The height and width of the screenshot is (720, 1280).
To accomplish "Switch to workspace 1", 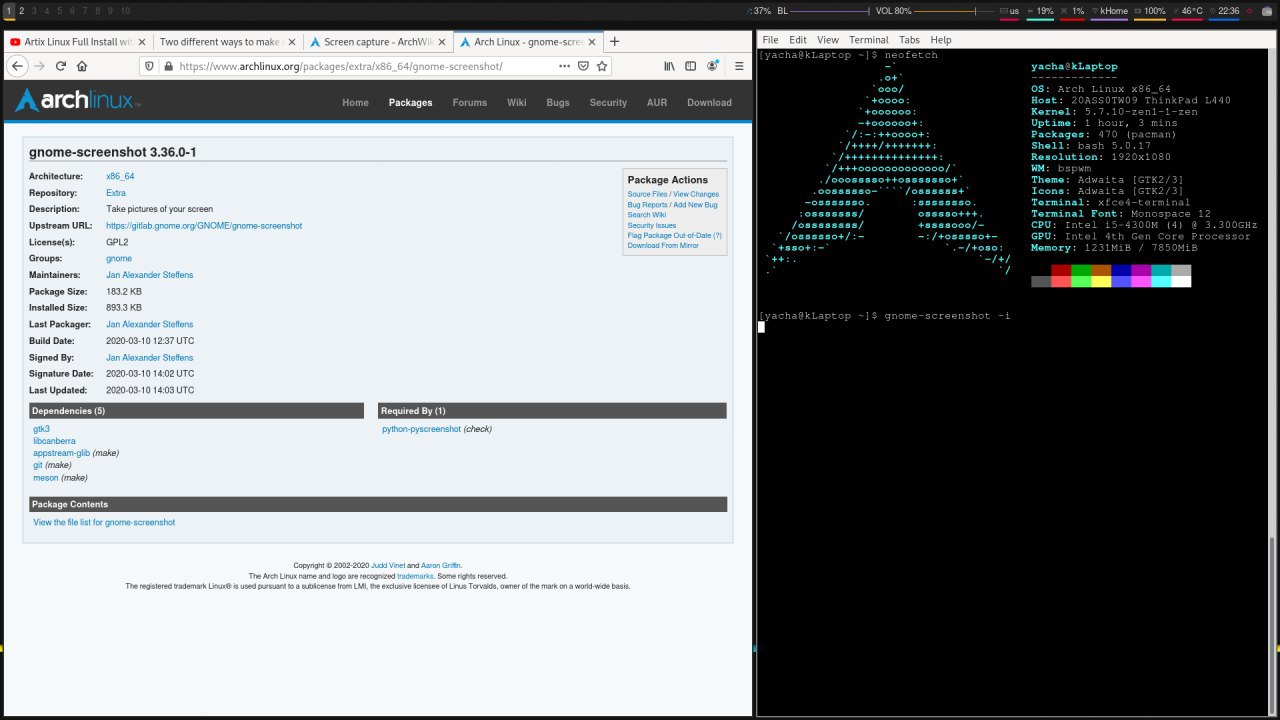I will [x=9, y=10].
